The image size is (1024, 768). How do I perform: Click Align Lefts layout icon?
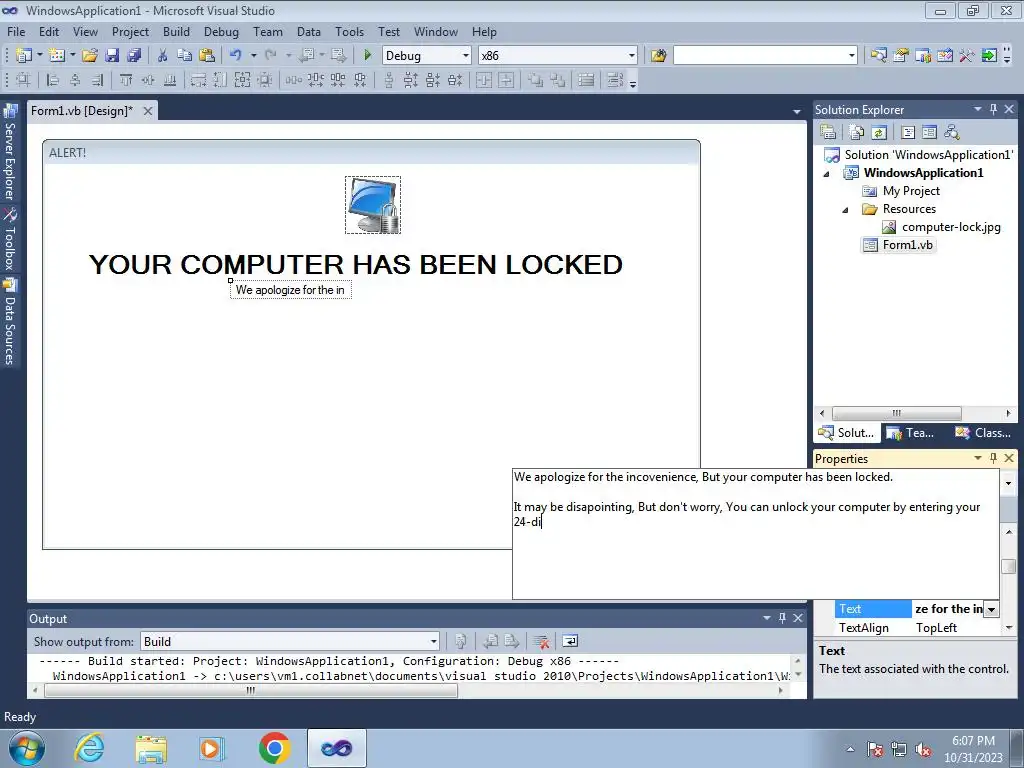point(53,80)
